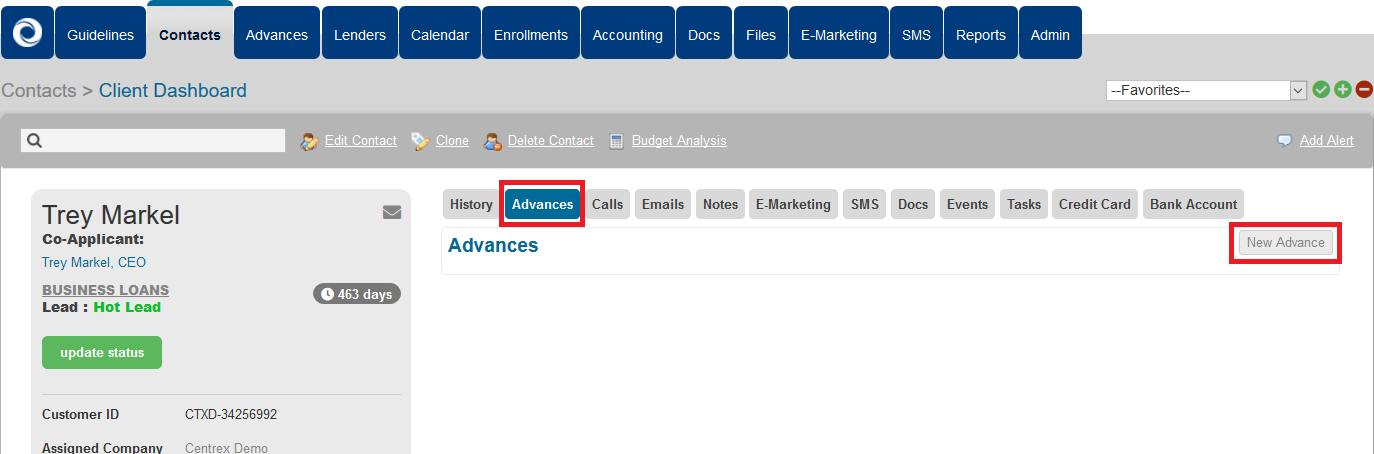
Task: Click the Add Alert link
Action: 1327,141
